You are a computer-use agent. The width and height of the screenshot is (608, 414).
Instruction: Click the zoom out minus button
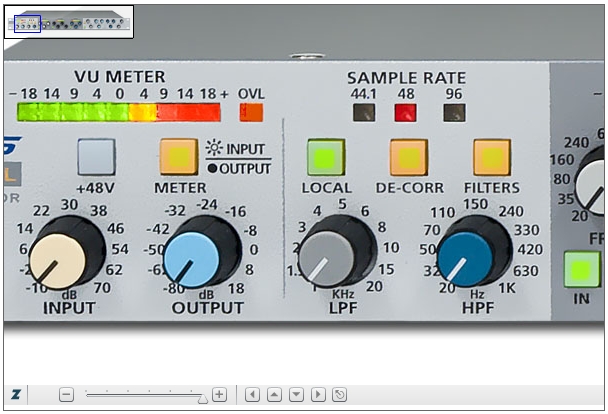coord(66,395)
